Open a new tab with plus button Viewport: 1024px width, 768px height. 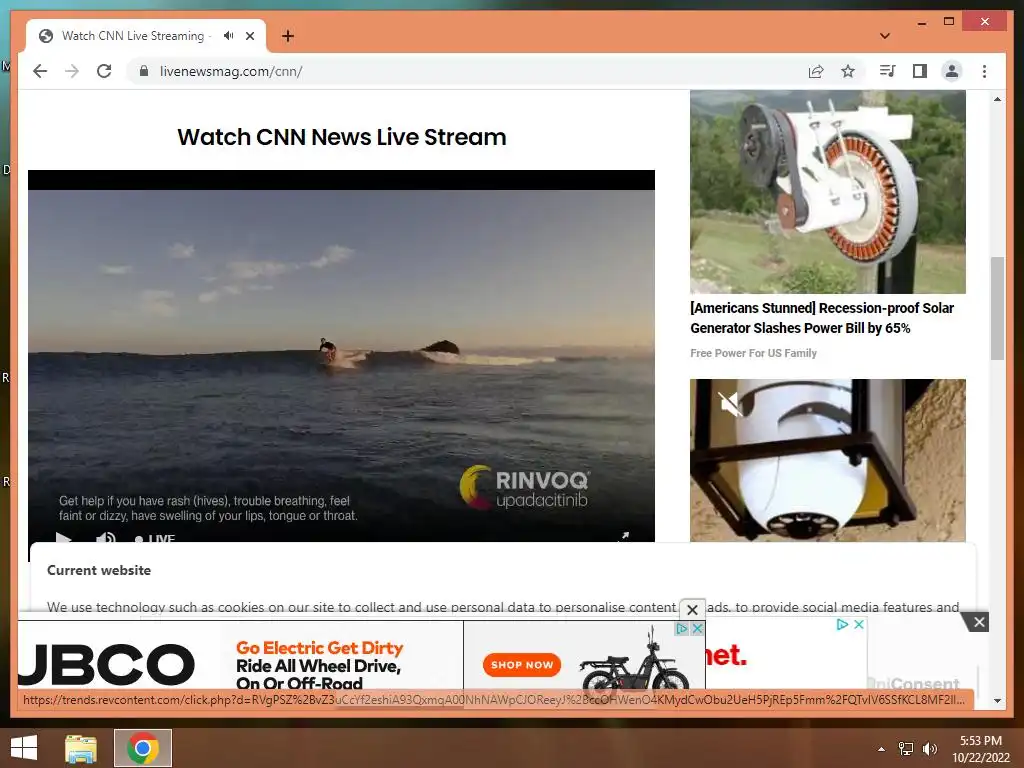pos(287,36)
